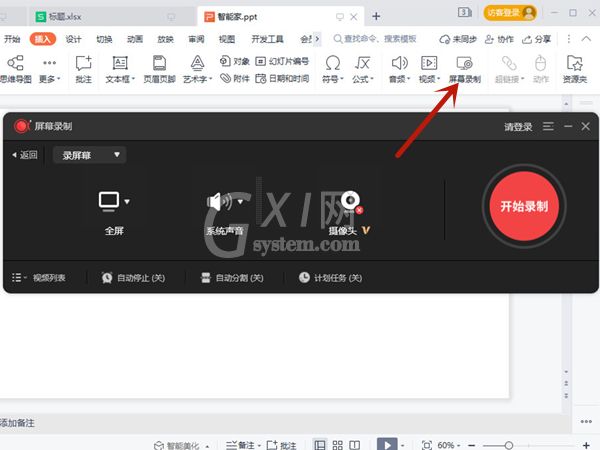Screen dimensions: 600x450
Task: Open the 符号 symbol menu
Action: point(333,69)
